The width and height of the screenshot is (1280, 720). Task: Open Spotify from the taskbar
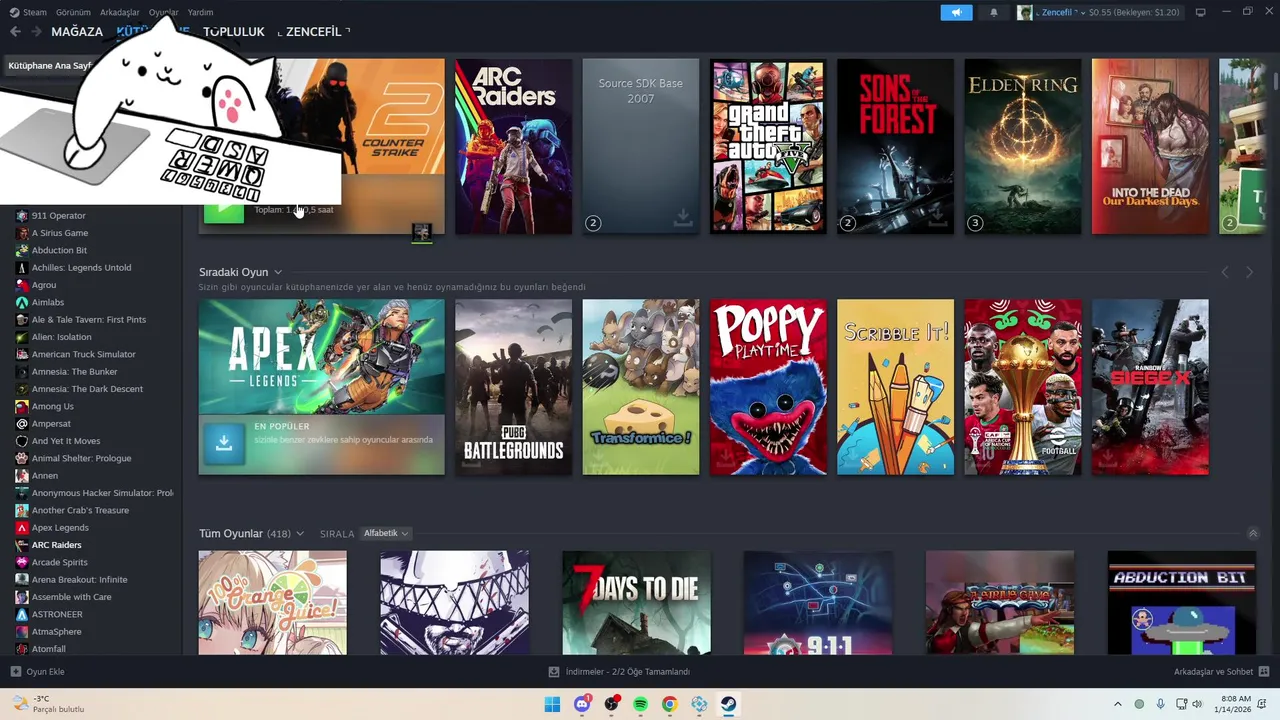click(641, 704)
